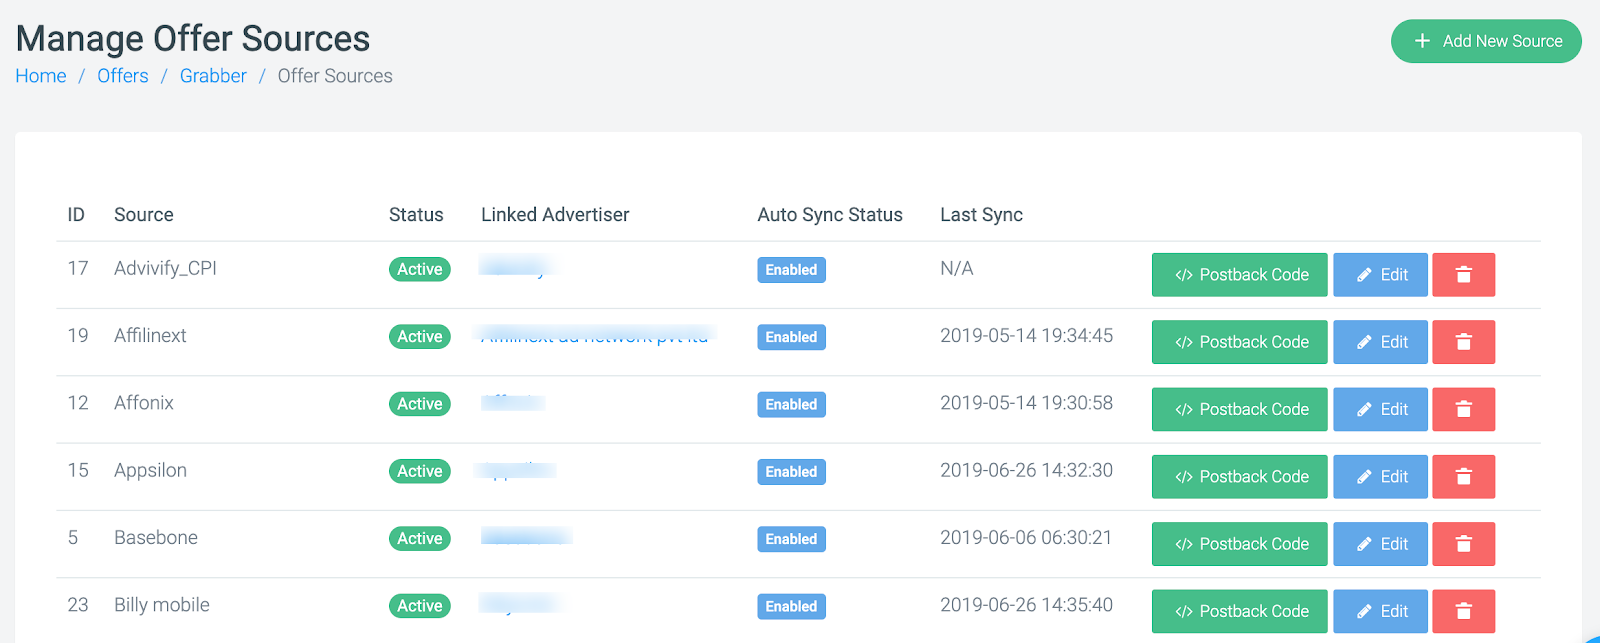Go to Home breadcrumb link
Screen dimensions: 1600x643
pyautogui.click(x=41, y=76)
